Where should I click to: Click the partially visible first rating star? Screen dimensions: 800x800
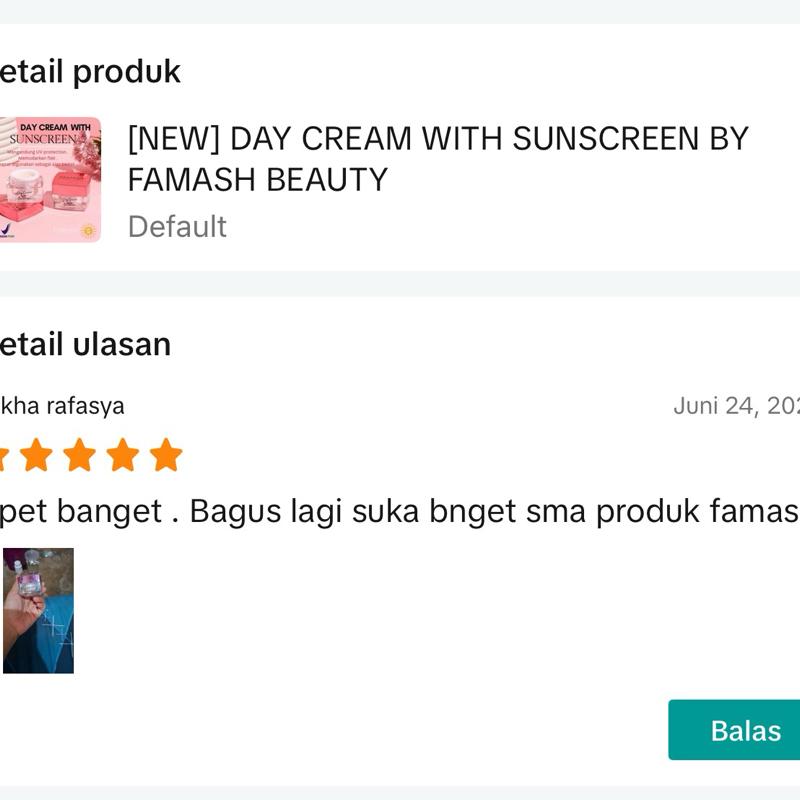click(3, 456)
